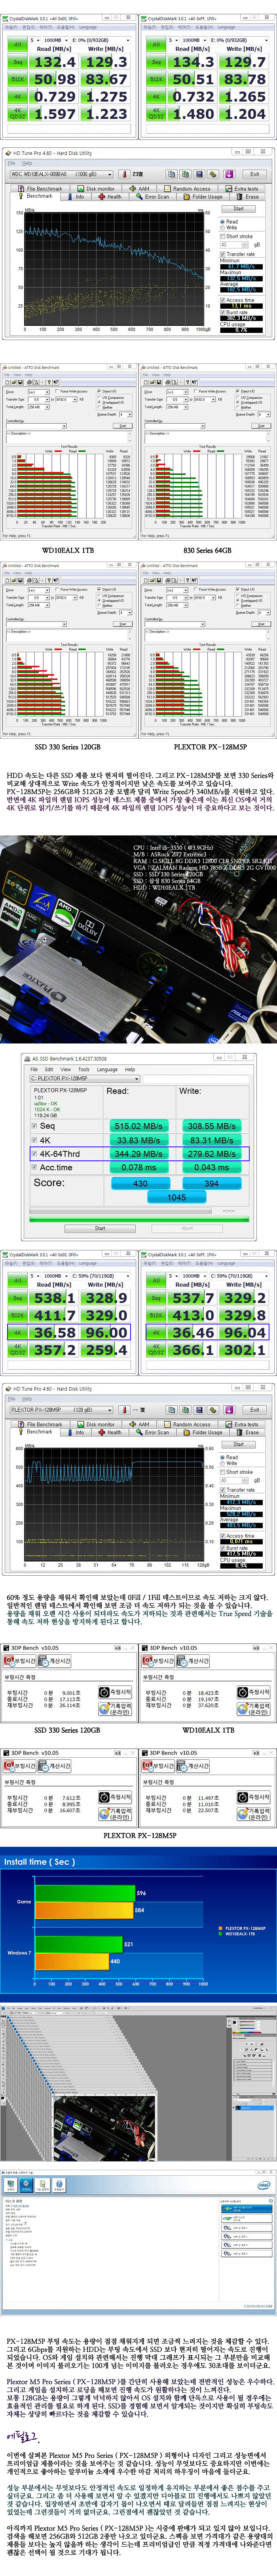277x2576 pixels.
Task: Open Info tab in PLEXTOR HD Tune window
Action: coord(78,1432)
